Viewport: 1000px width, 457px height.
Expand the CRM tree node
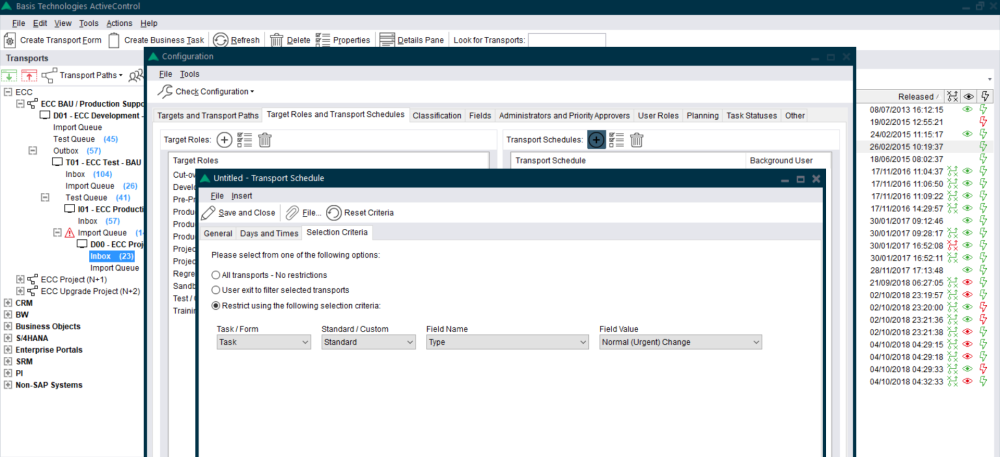coord(8,303)
